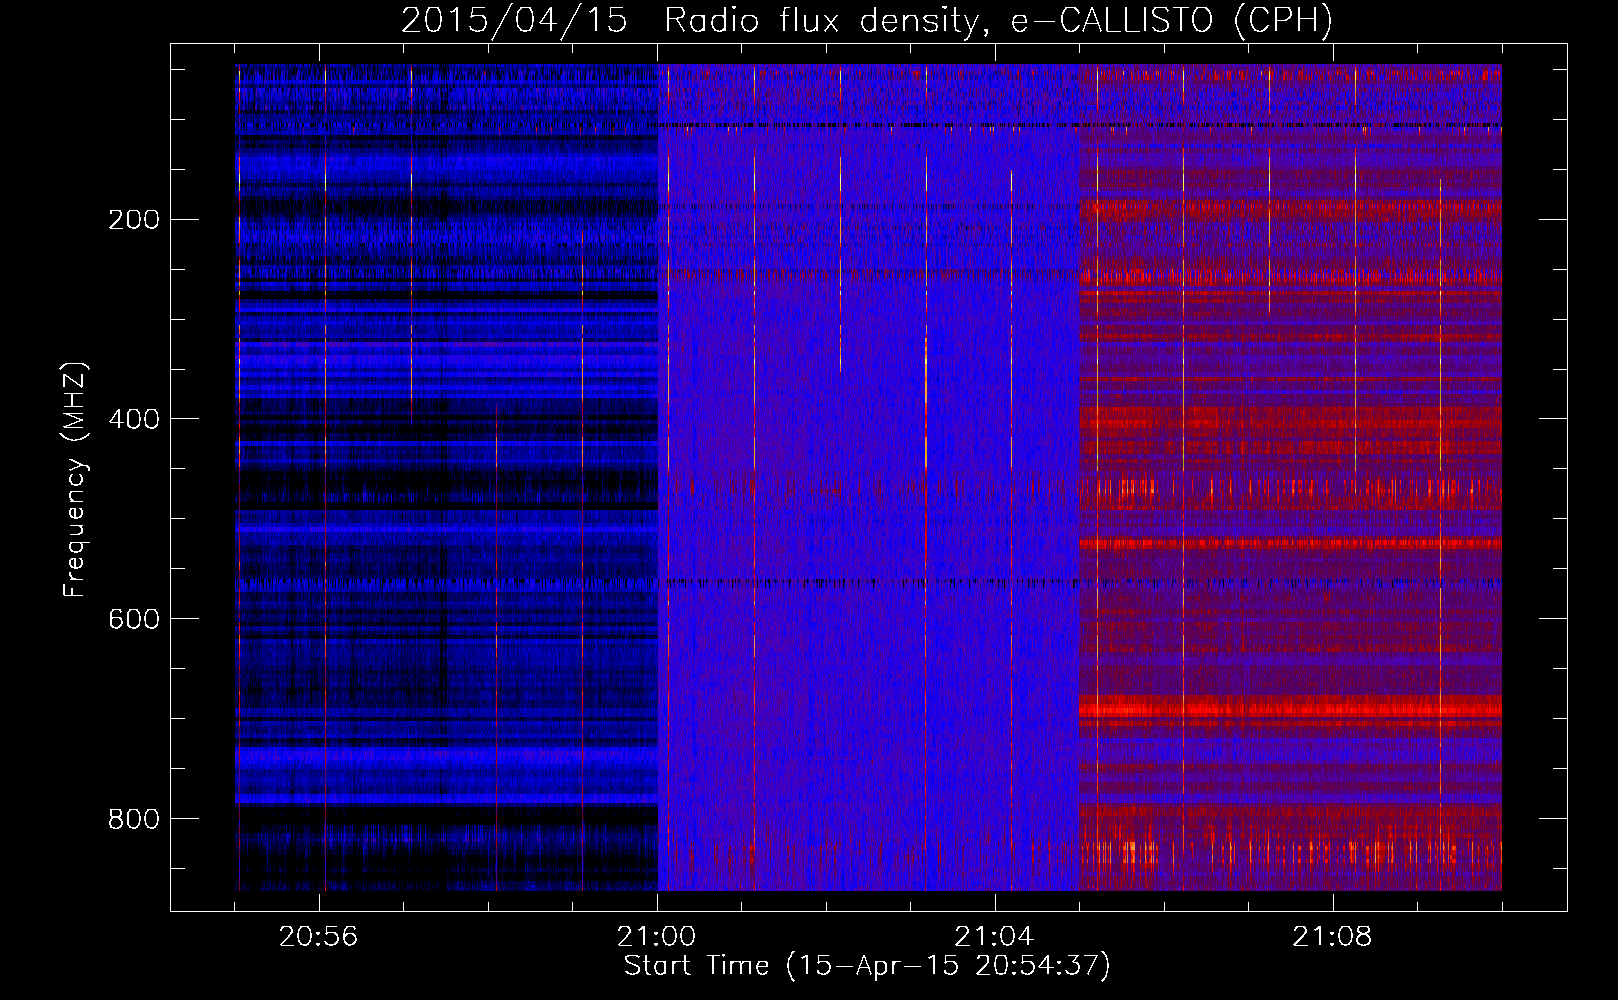Click the '21:00' time tick label

[x=656, y=937]
